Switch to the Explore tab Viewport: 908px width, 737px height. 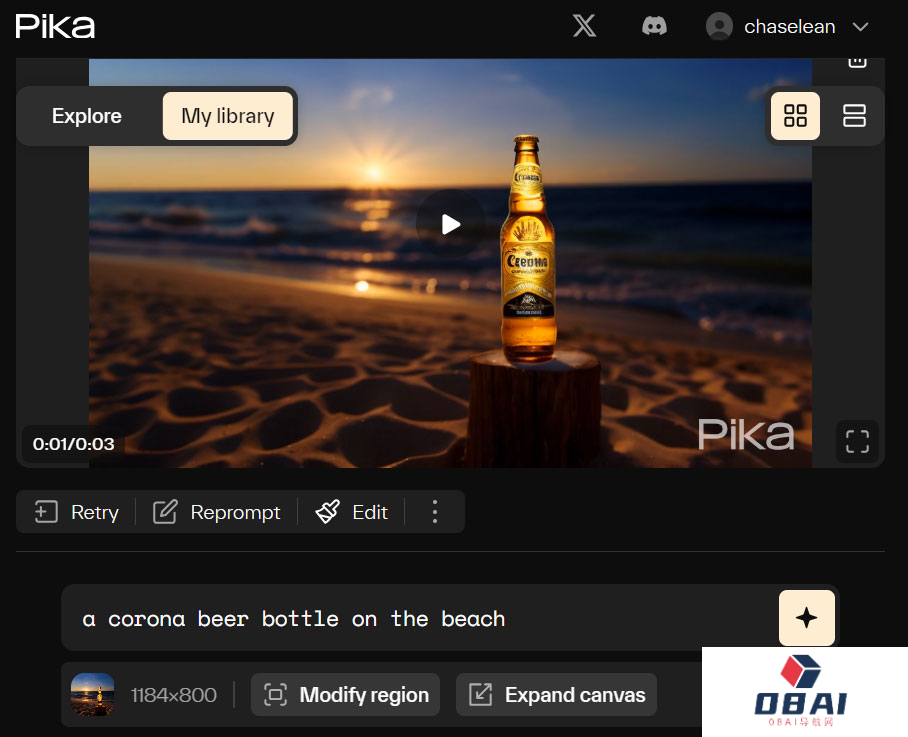tap(87, 116)
